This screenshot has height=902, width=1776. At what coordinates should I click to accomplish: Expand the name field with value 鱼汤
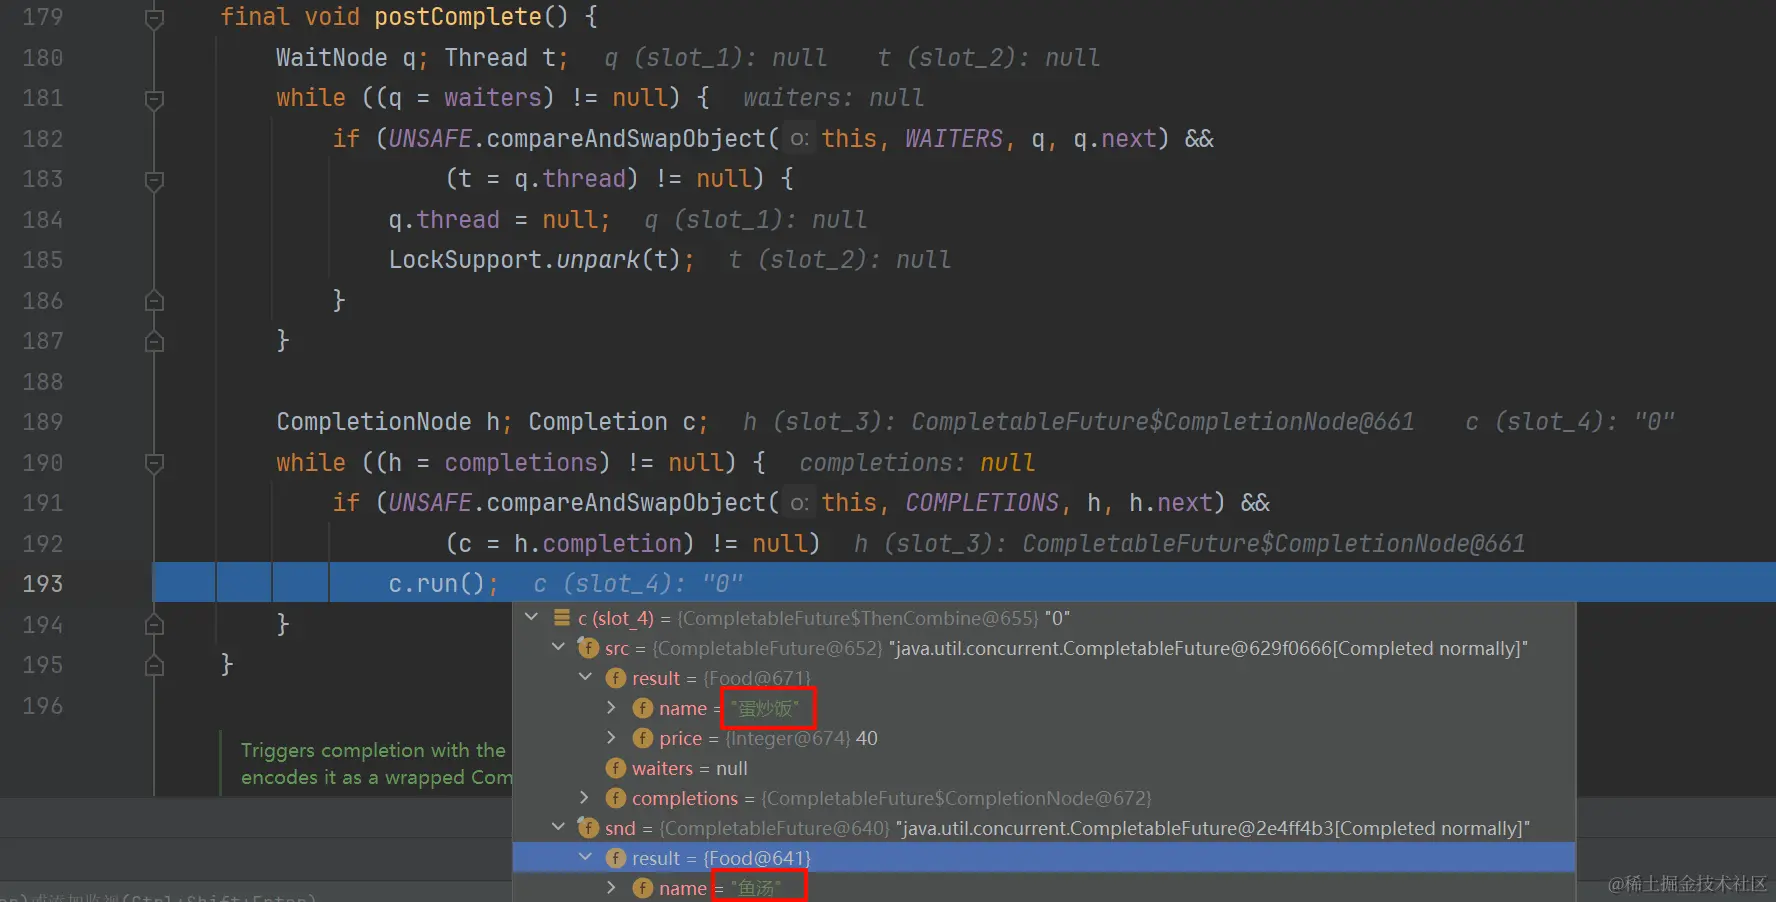(x=612, y=888)
